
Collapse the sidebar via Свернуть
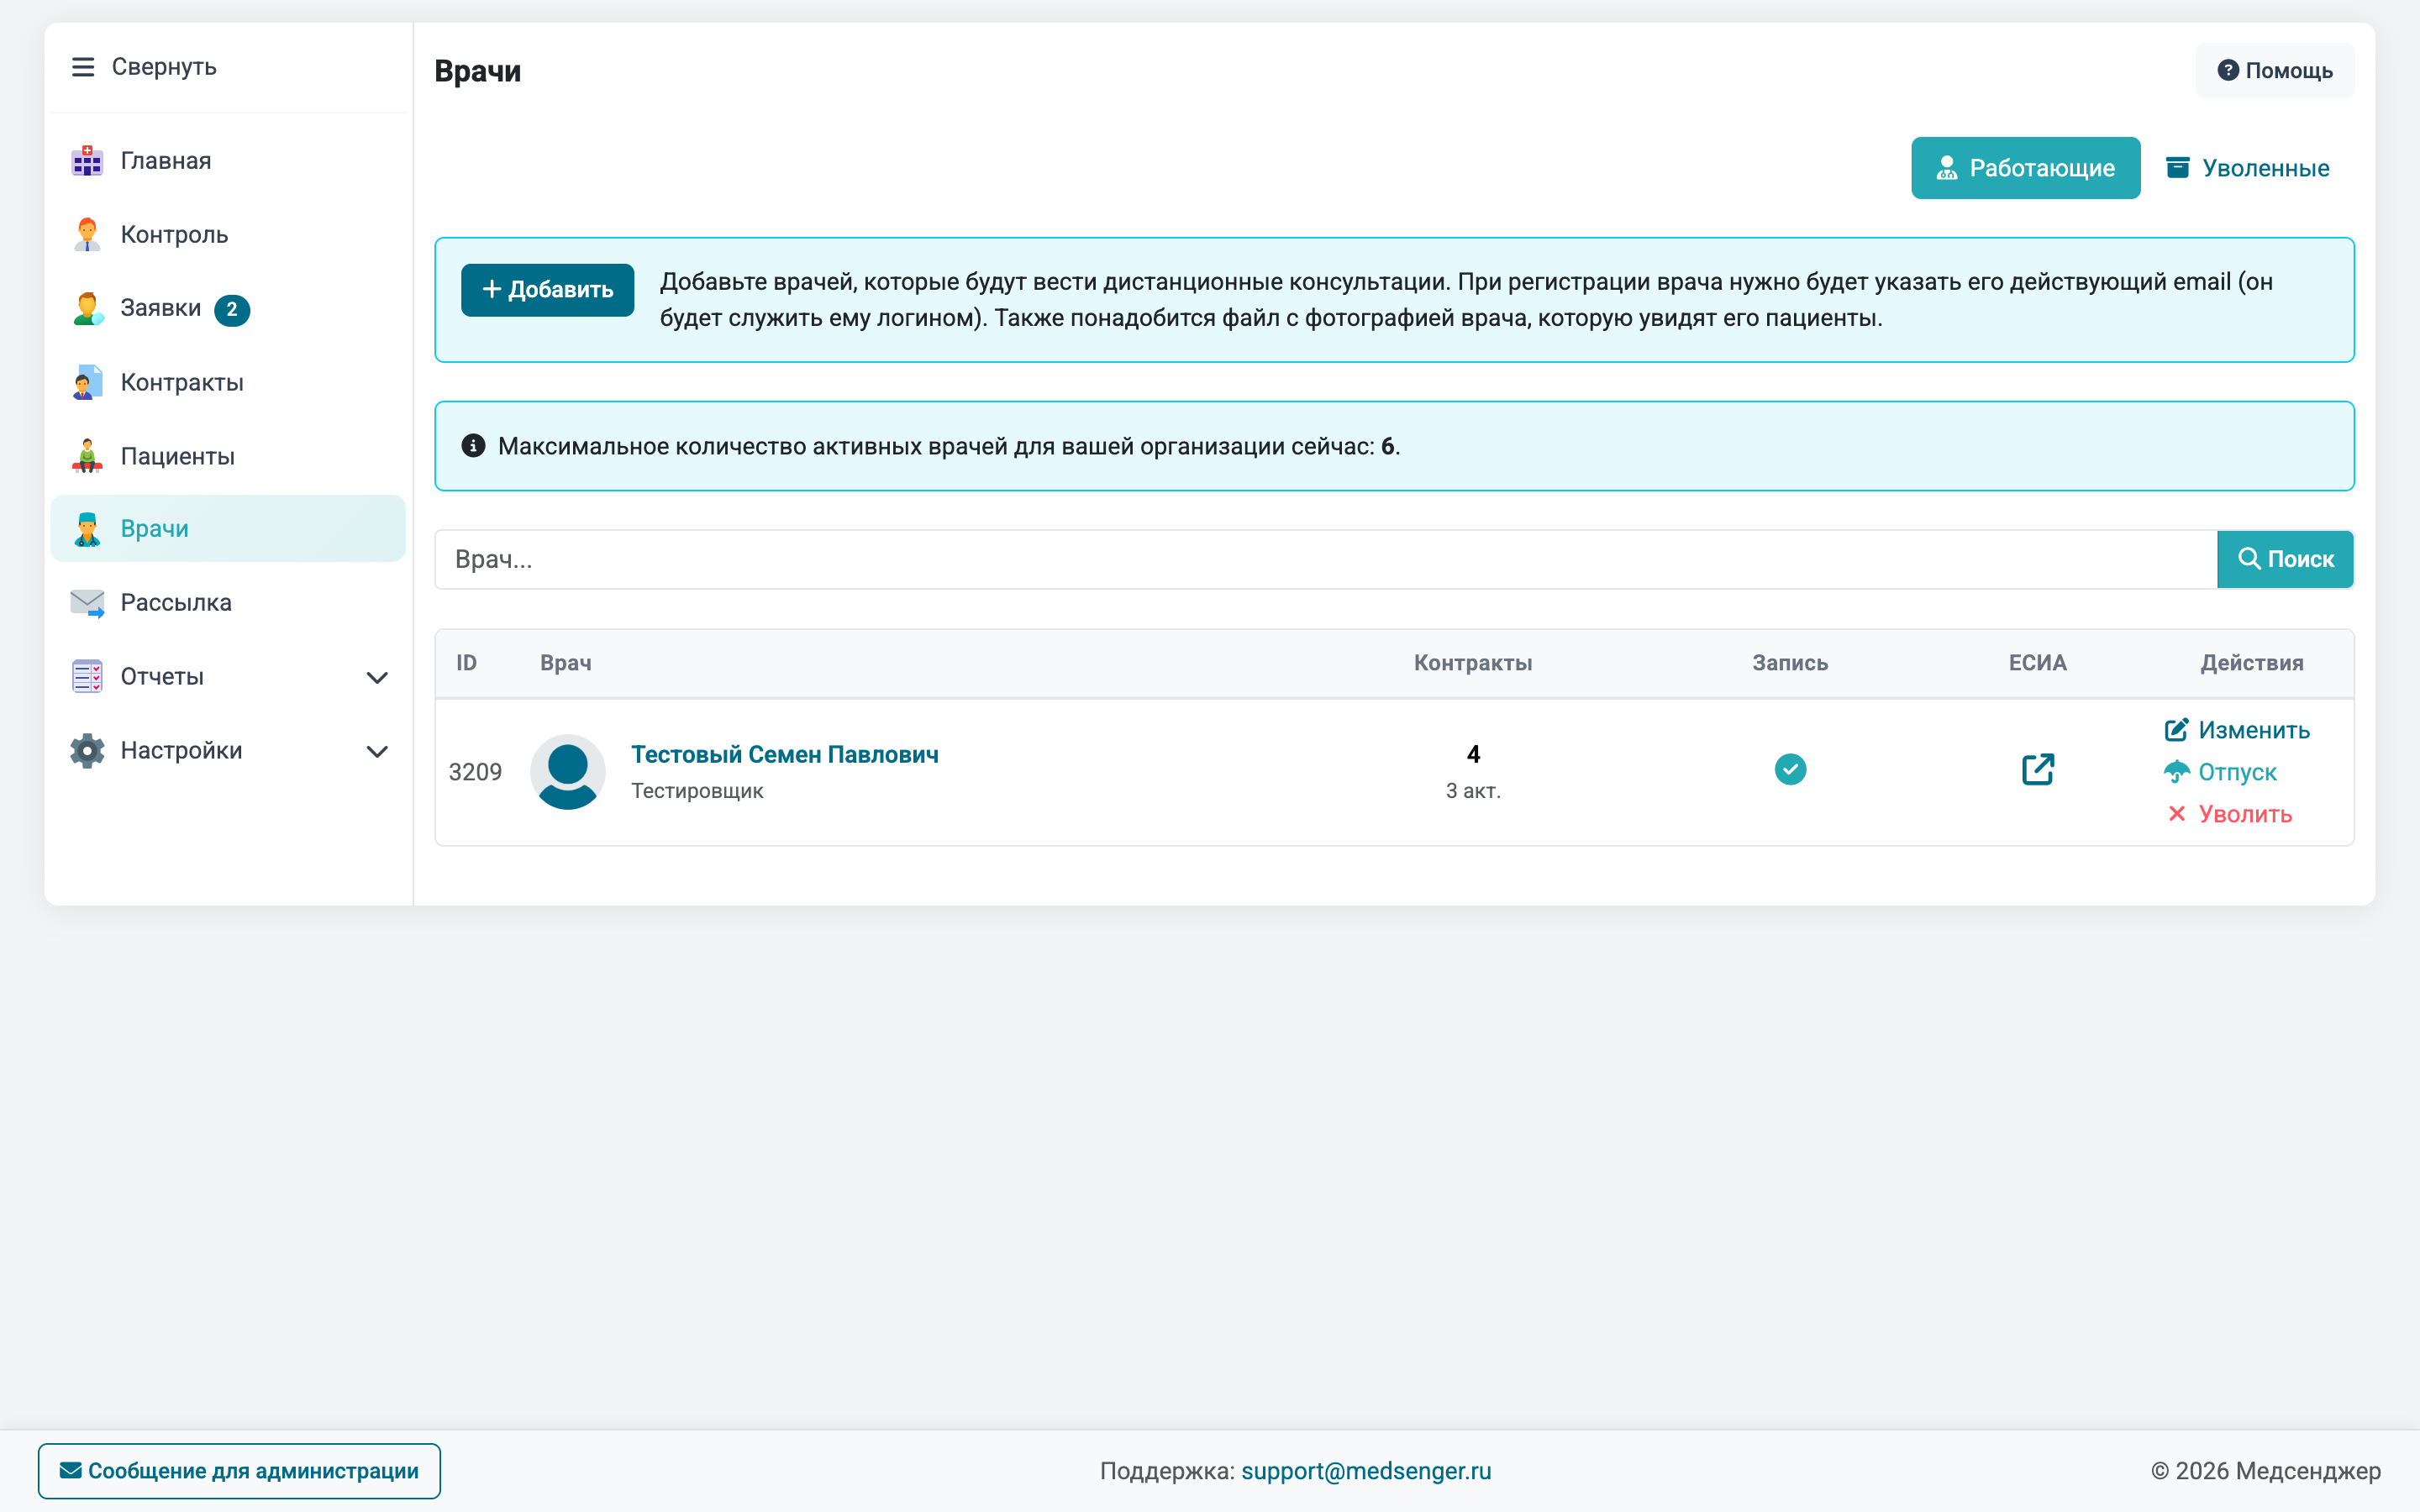(x=144, y=67)
